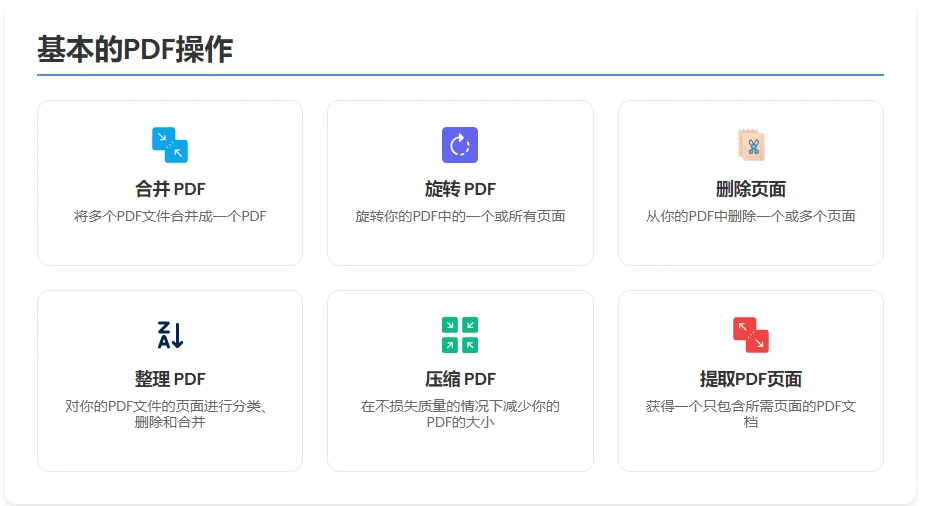Click the red Extract PDF Pages icon
The width and height of the screenshot is (927, 506).
pos(751,335)
